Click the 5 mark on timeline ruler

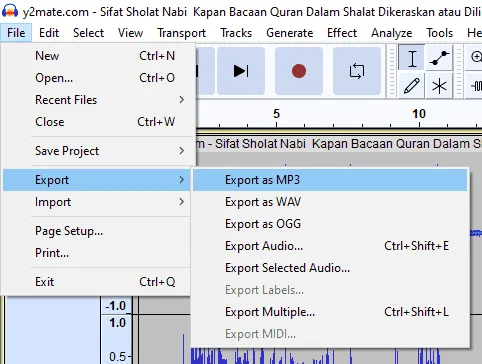(x=276, y=114)
